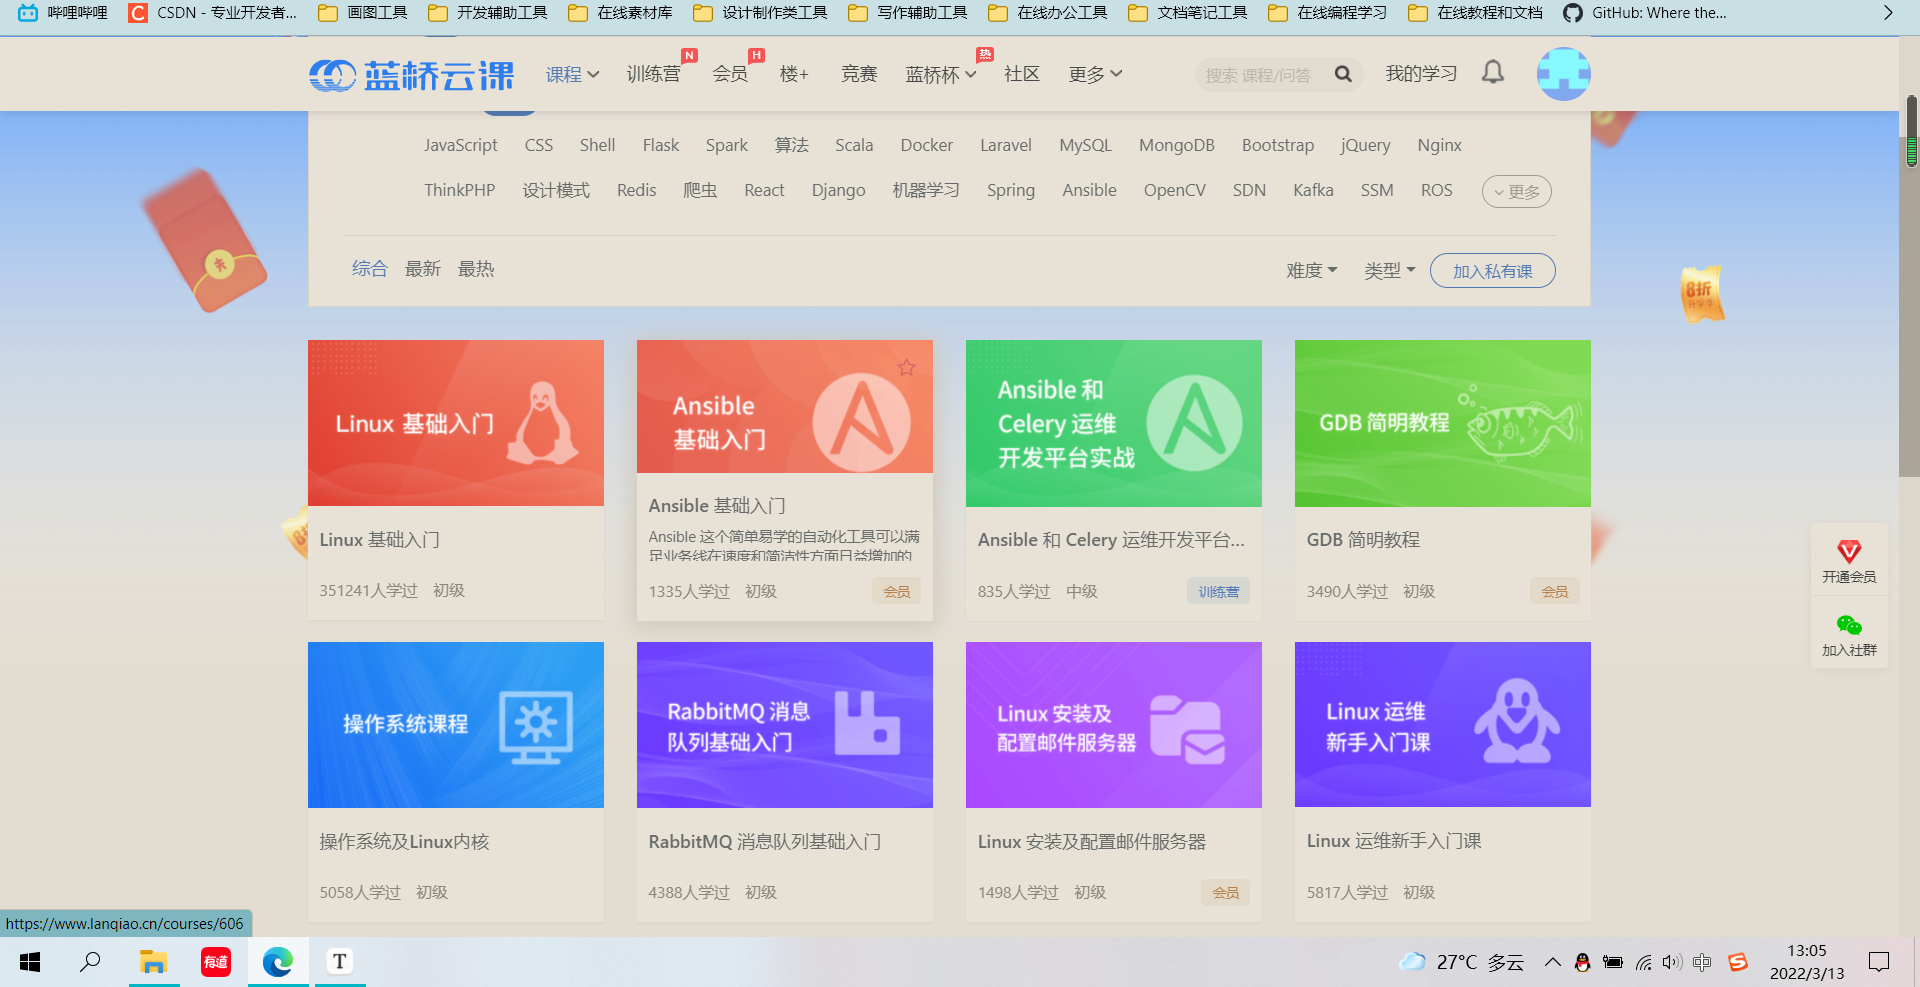Go to 会员 menu
Viewport: 1920px width, 987px height.
(730, 74)
